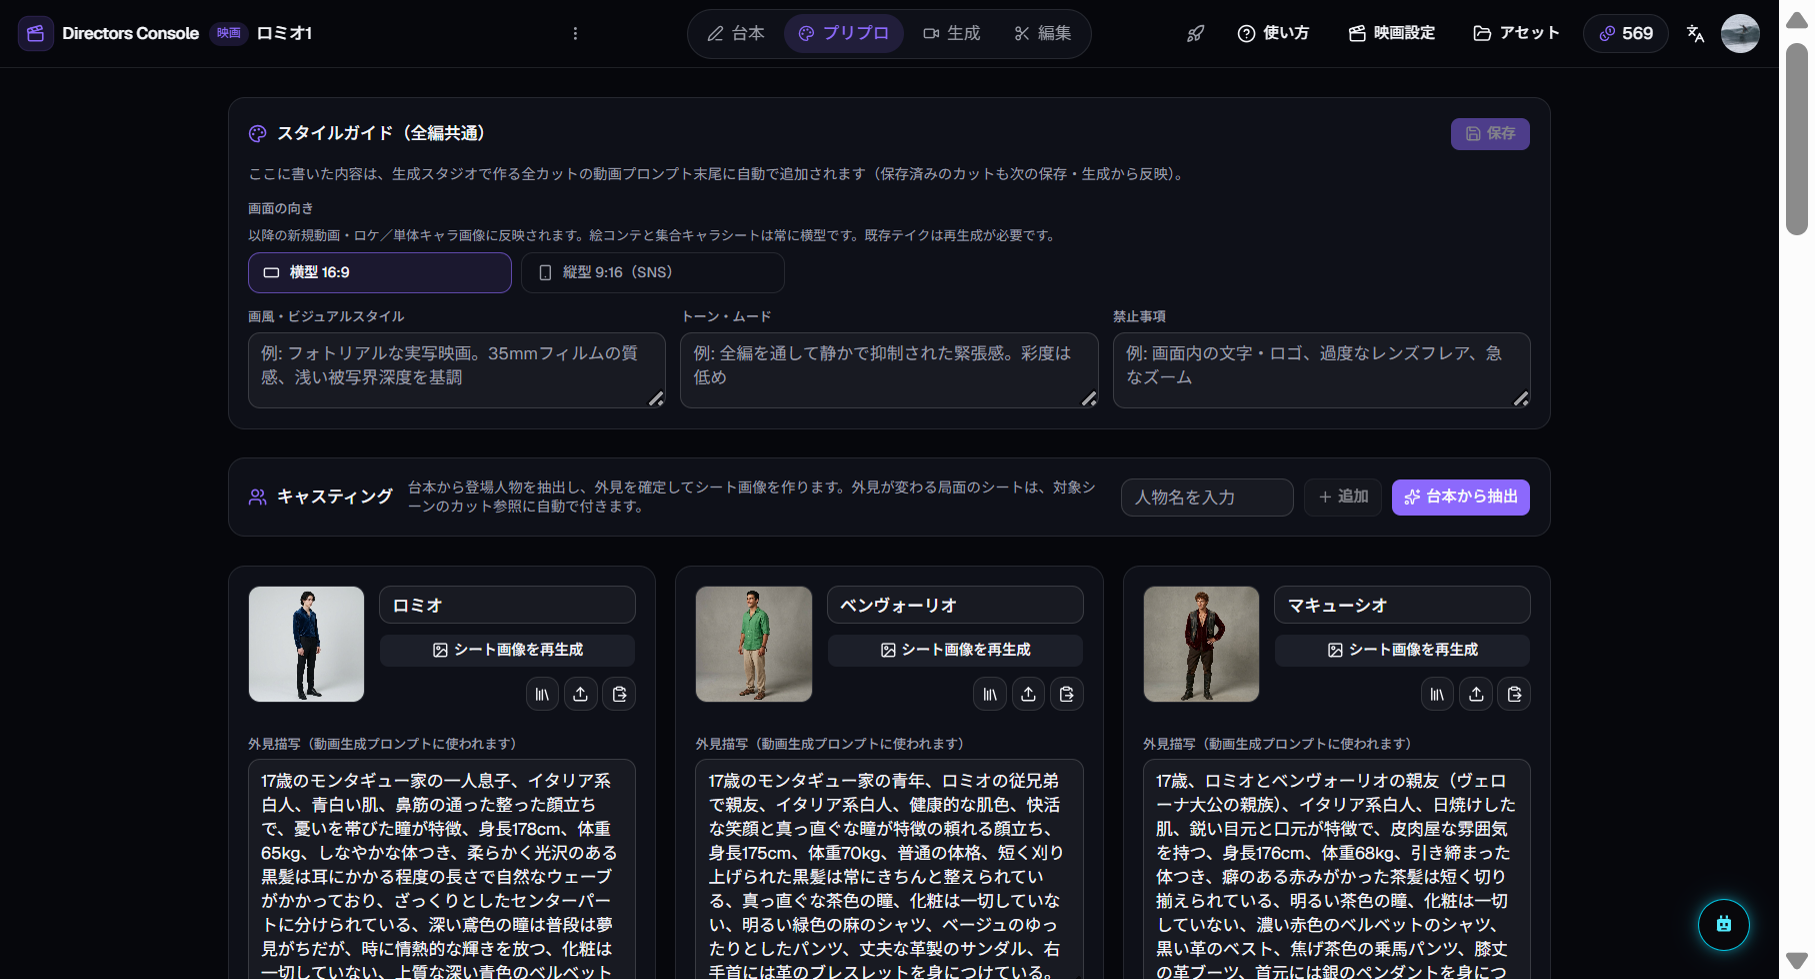Paste clipboard image for ロミオ
The image size is (1815, 979).
[x=619, y=694]
